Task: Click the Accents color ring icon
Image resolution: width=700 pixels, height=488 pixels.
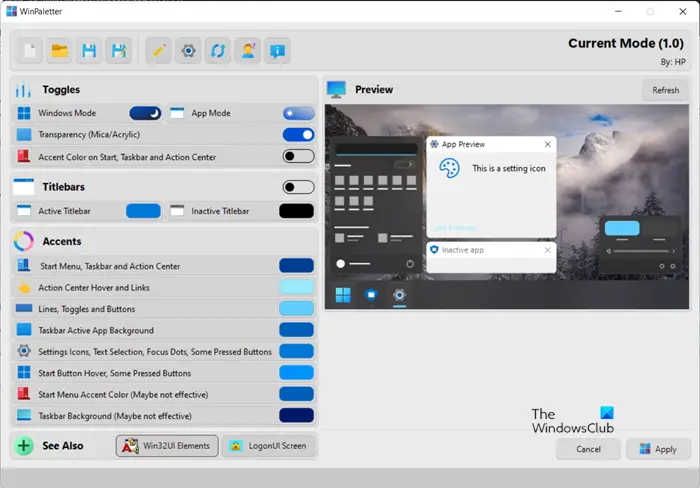Action: coord(24,241)
